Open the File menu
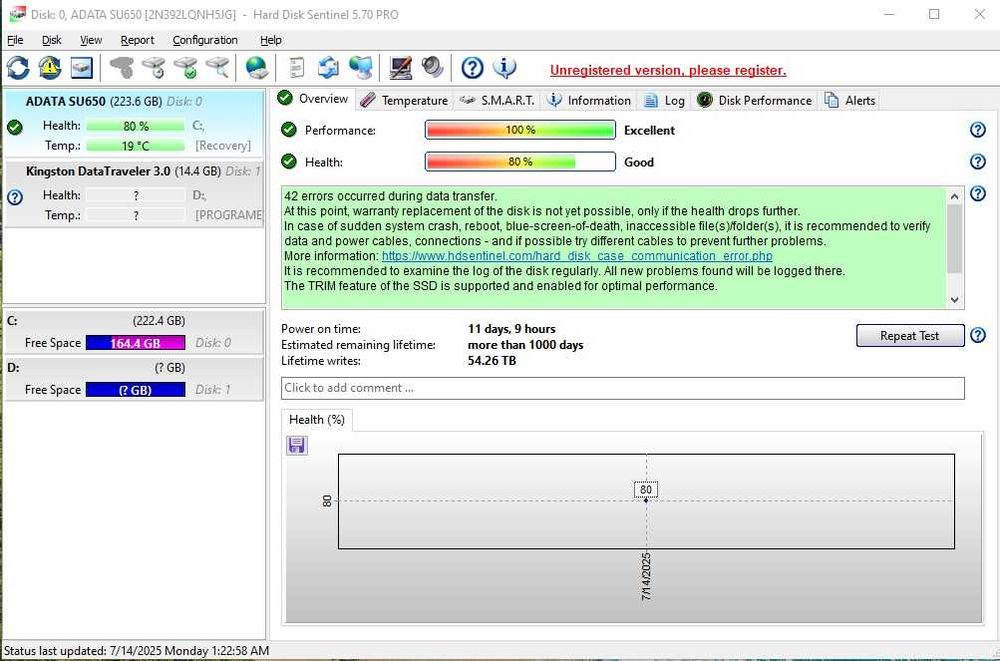The width and height of the screenshot is (1000, 661). click(x=15, y=40)
